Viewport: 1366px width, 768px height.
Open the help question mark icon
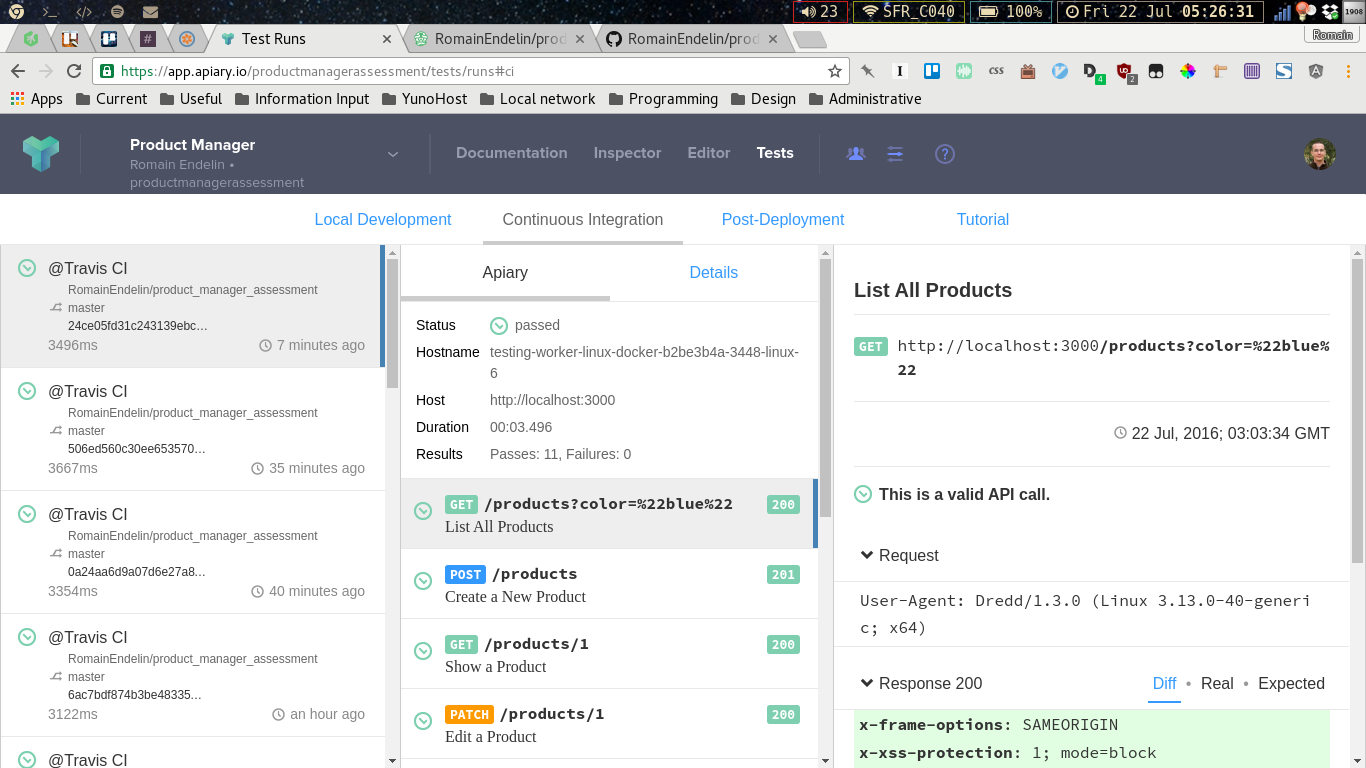(x=945, y=154)
